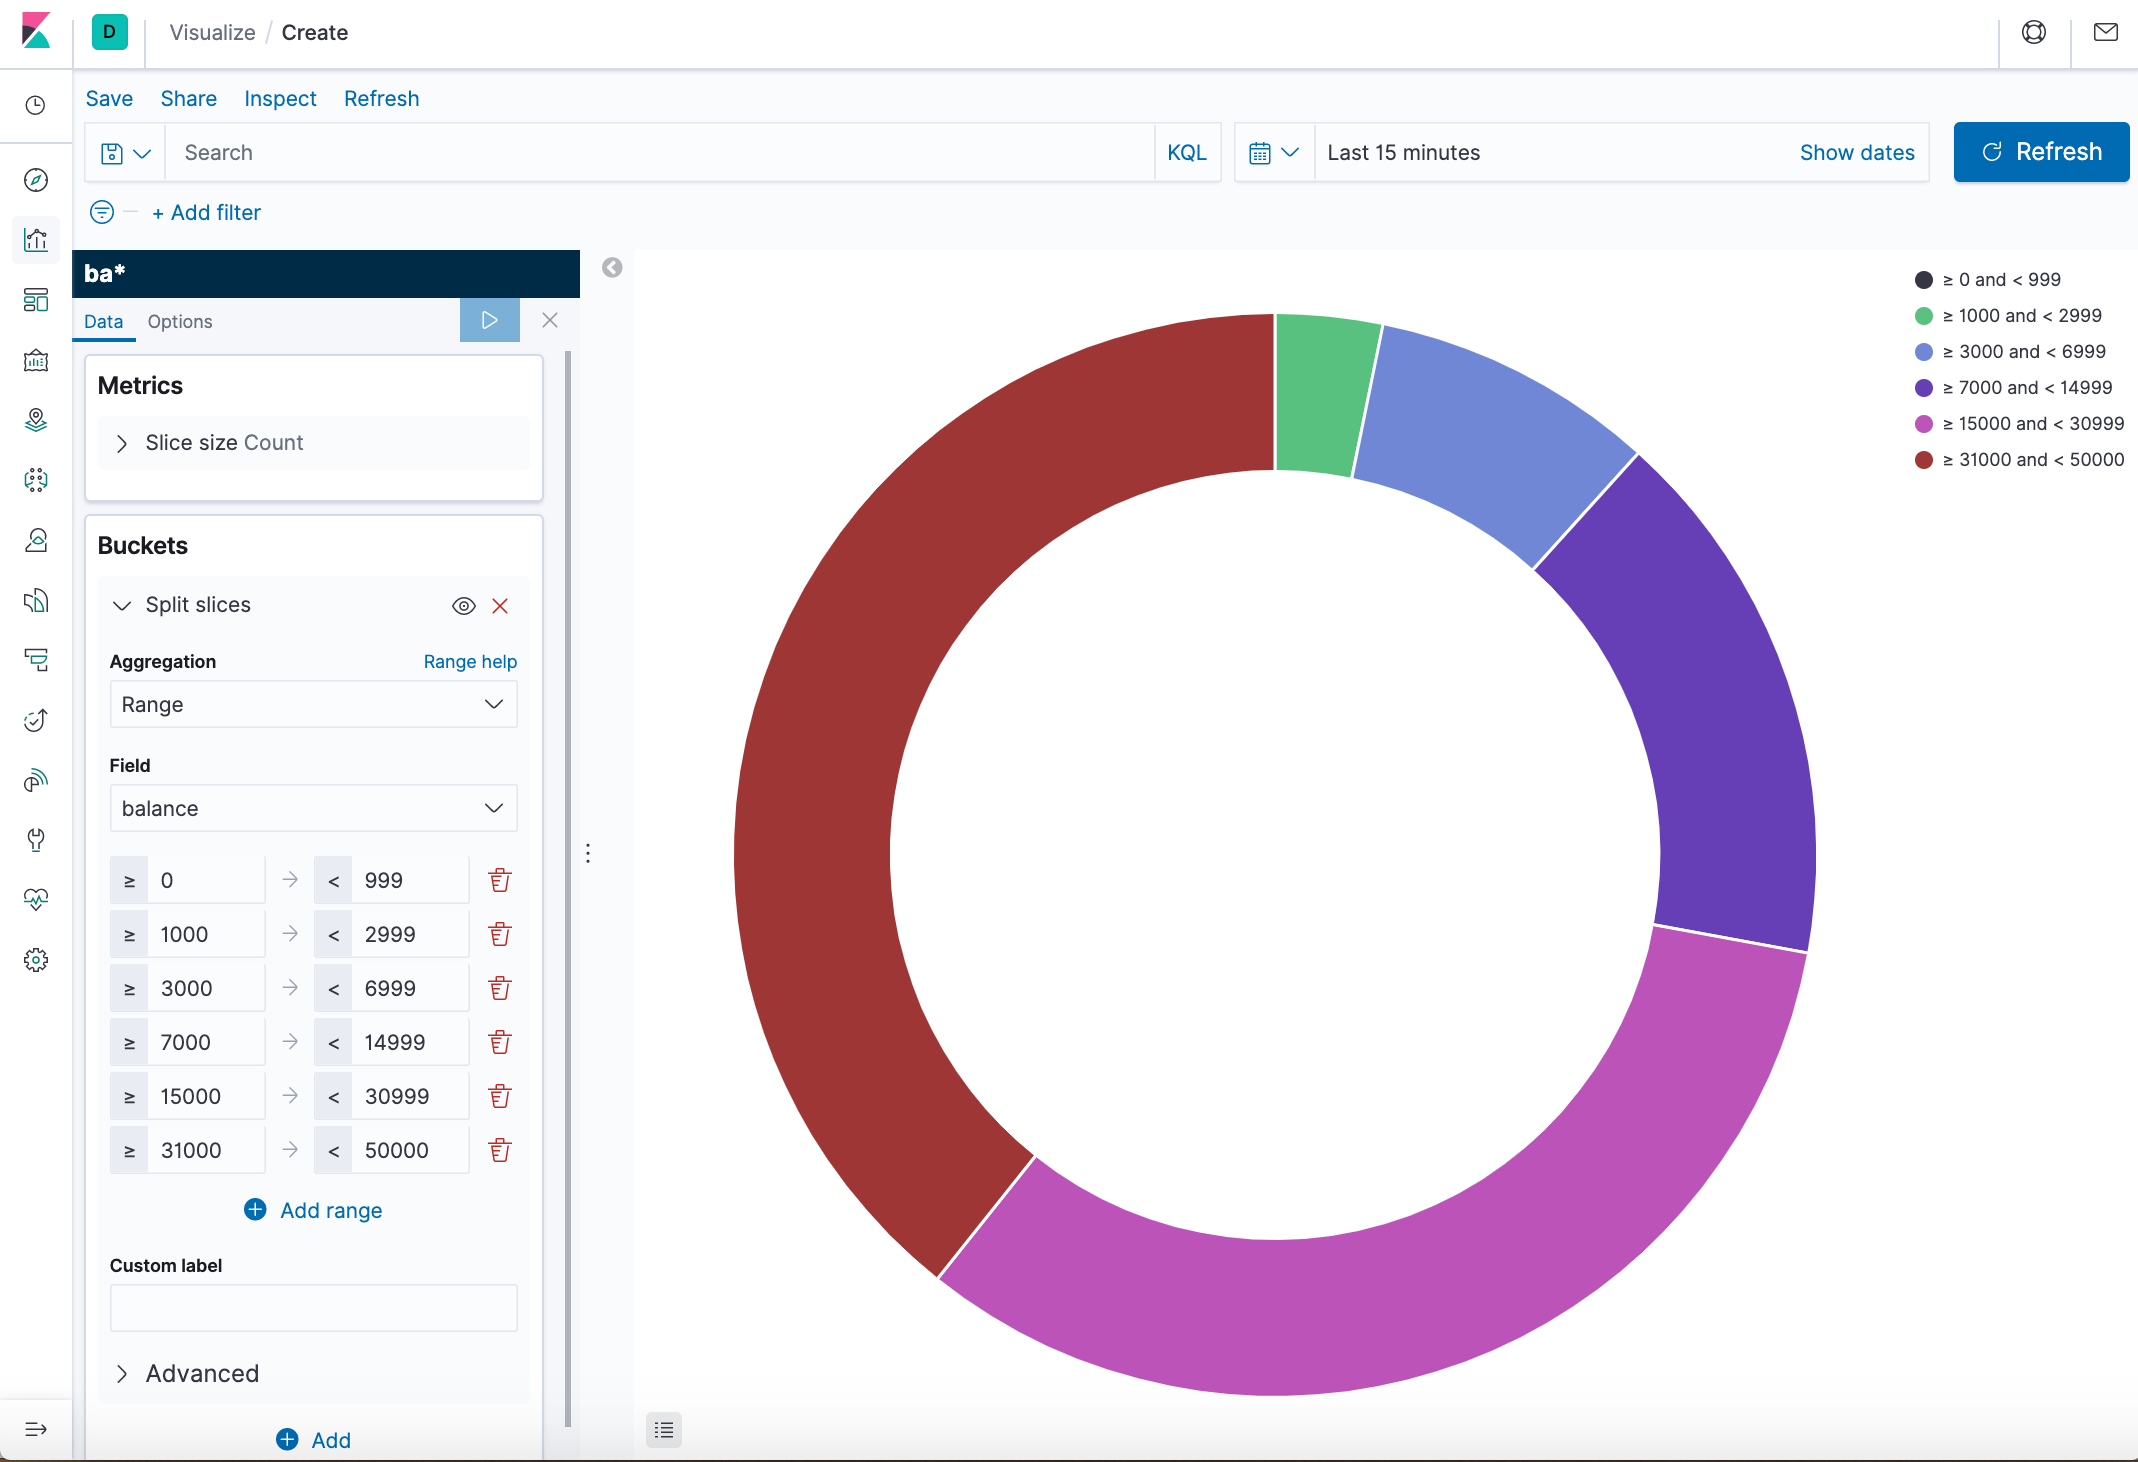This screenshot has width=2138, height=1462.
Task: Click the pink 15000 to 30999 legend dot
Action: coord(1923,424)
